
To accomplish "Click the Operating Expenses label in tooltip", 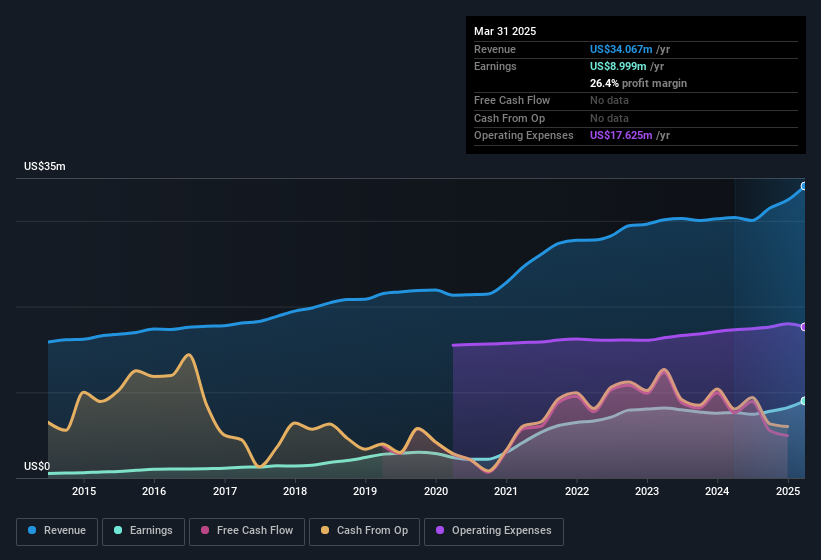I will (524, 136).
